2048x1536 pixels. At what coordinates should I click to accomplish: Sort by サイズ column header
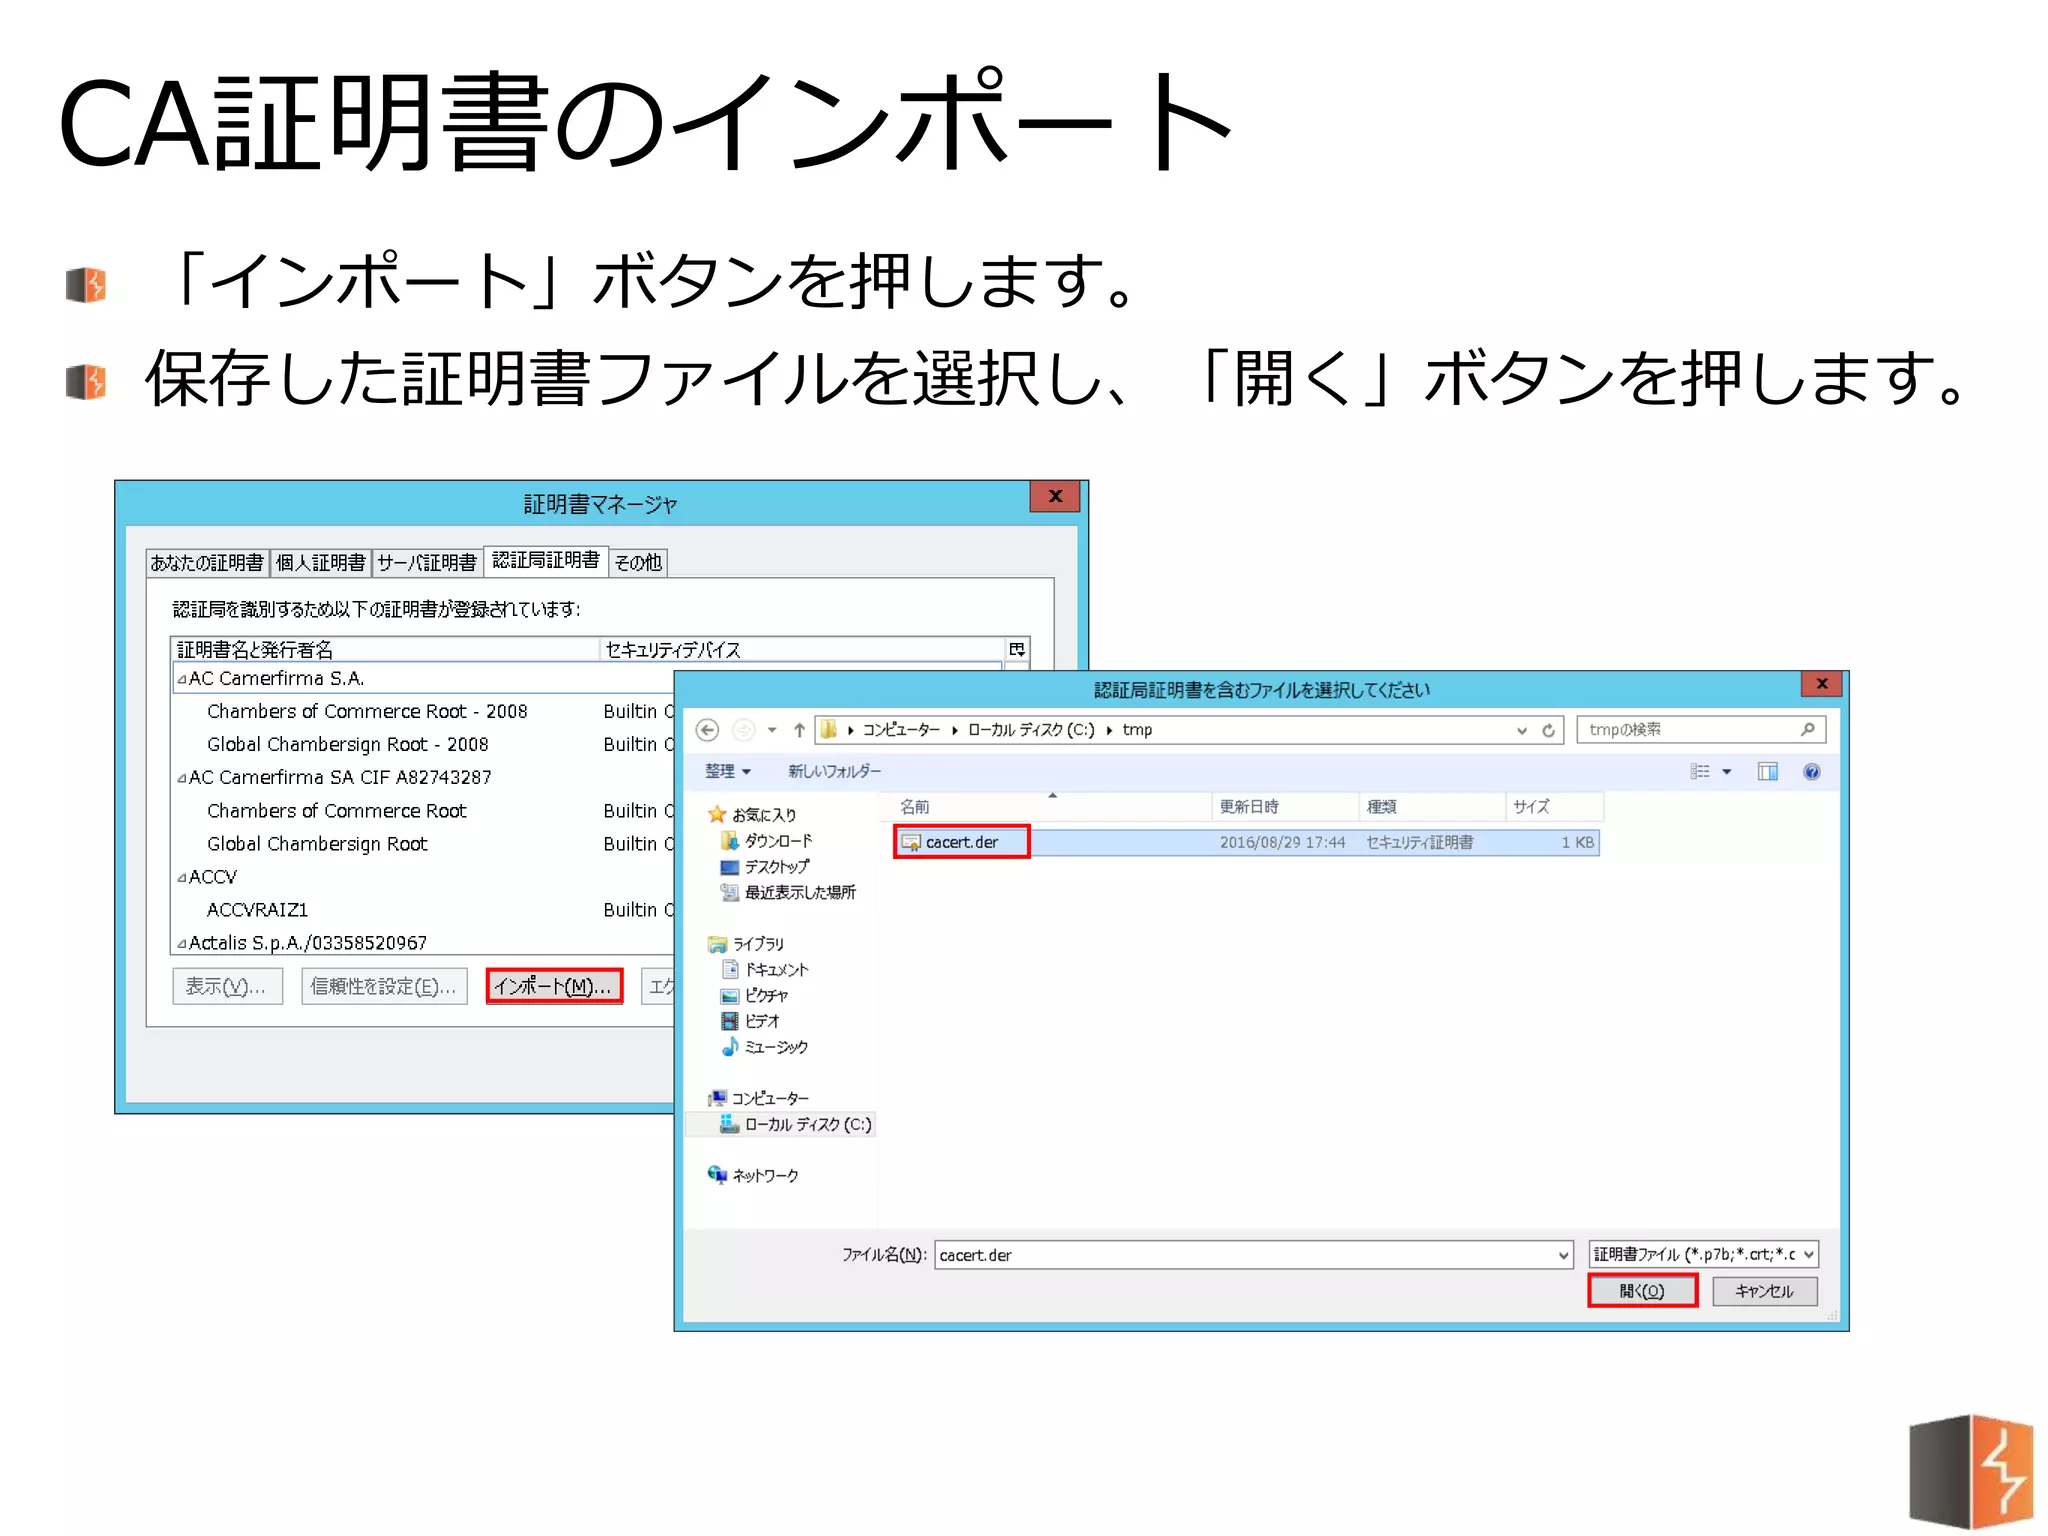(x=1554, y=806)
